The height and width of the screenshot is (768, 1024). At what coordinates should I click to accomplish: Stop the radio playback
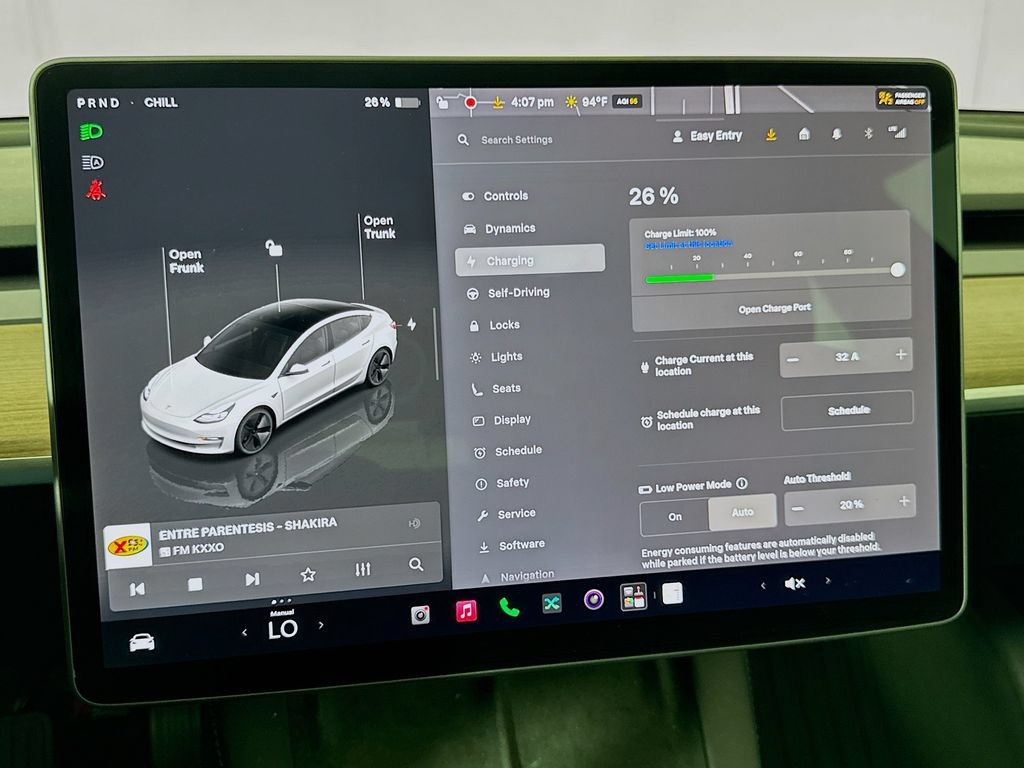click(x=195, y=584)
